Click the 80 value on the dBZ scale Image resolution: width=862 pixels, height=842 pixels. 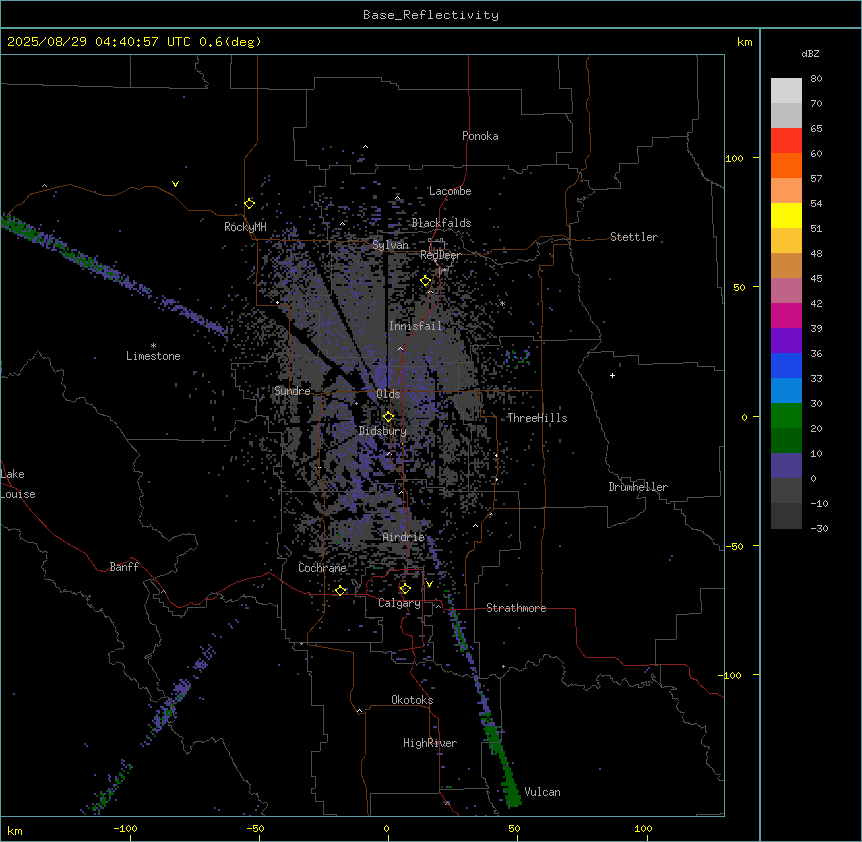point(816,79)
